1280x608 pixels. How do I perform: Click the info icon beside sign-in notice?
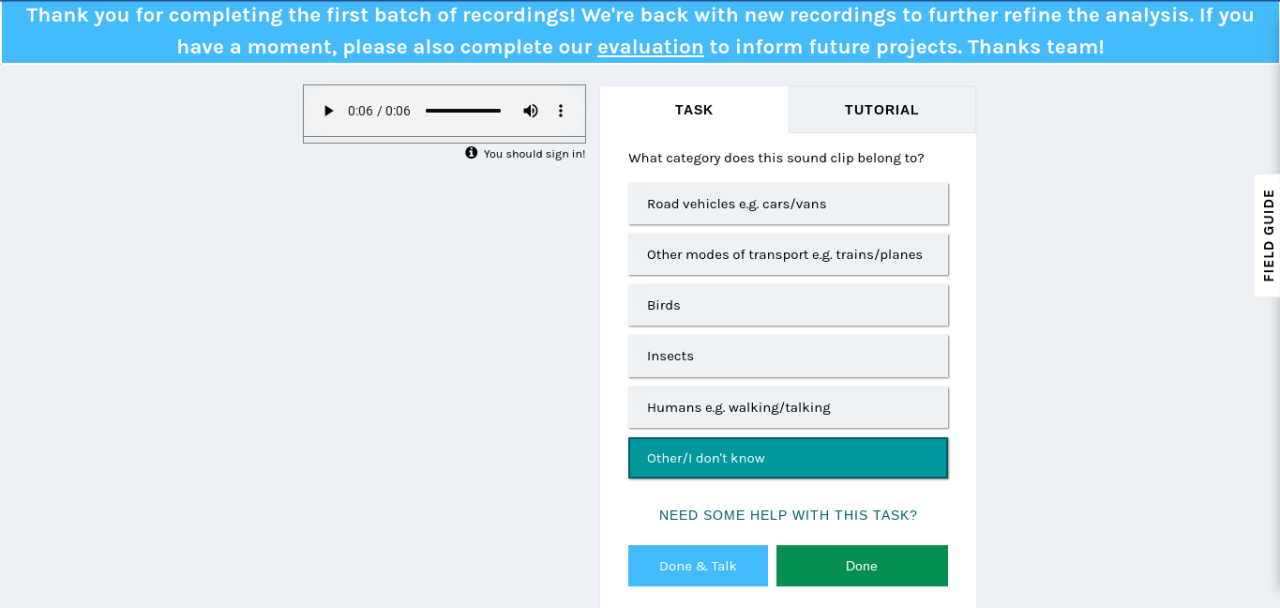click(x=471, y=153)
